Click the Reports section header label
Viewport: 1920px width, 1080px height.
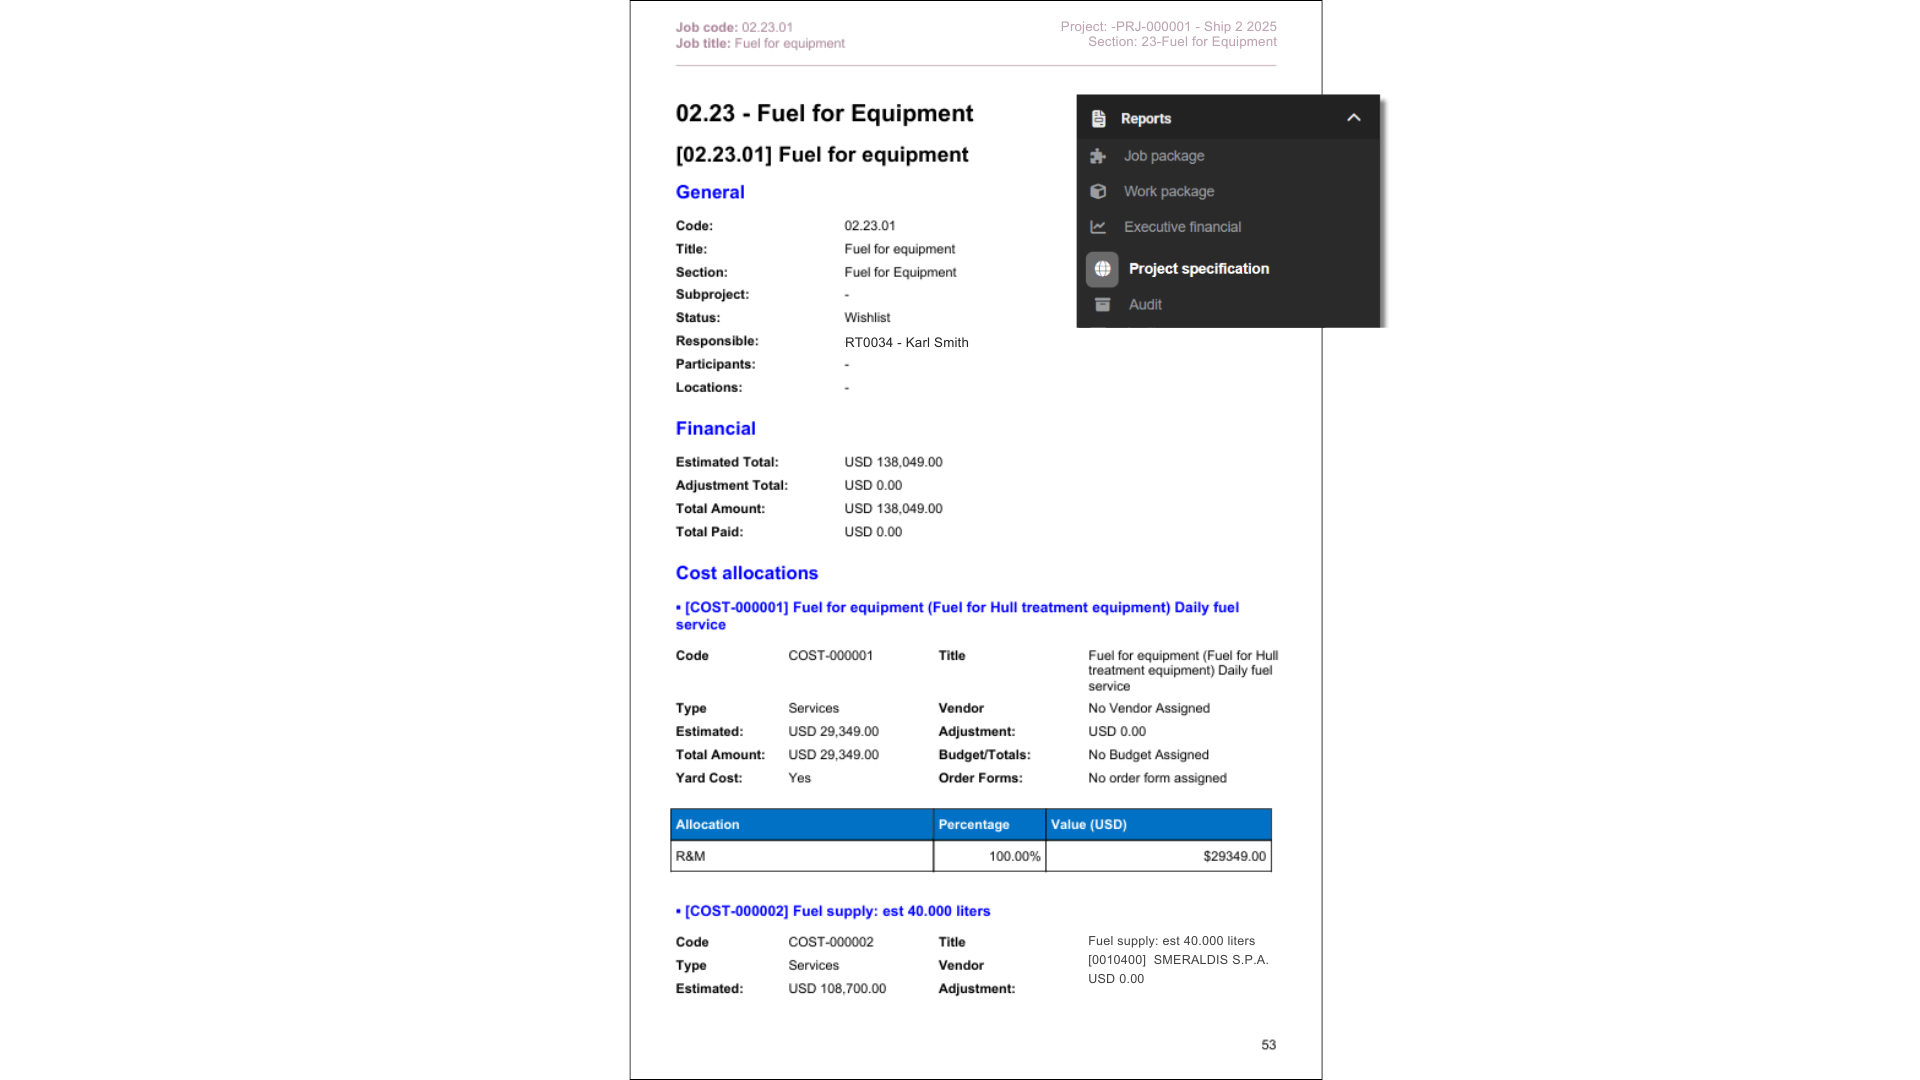[1146, 118]
